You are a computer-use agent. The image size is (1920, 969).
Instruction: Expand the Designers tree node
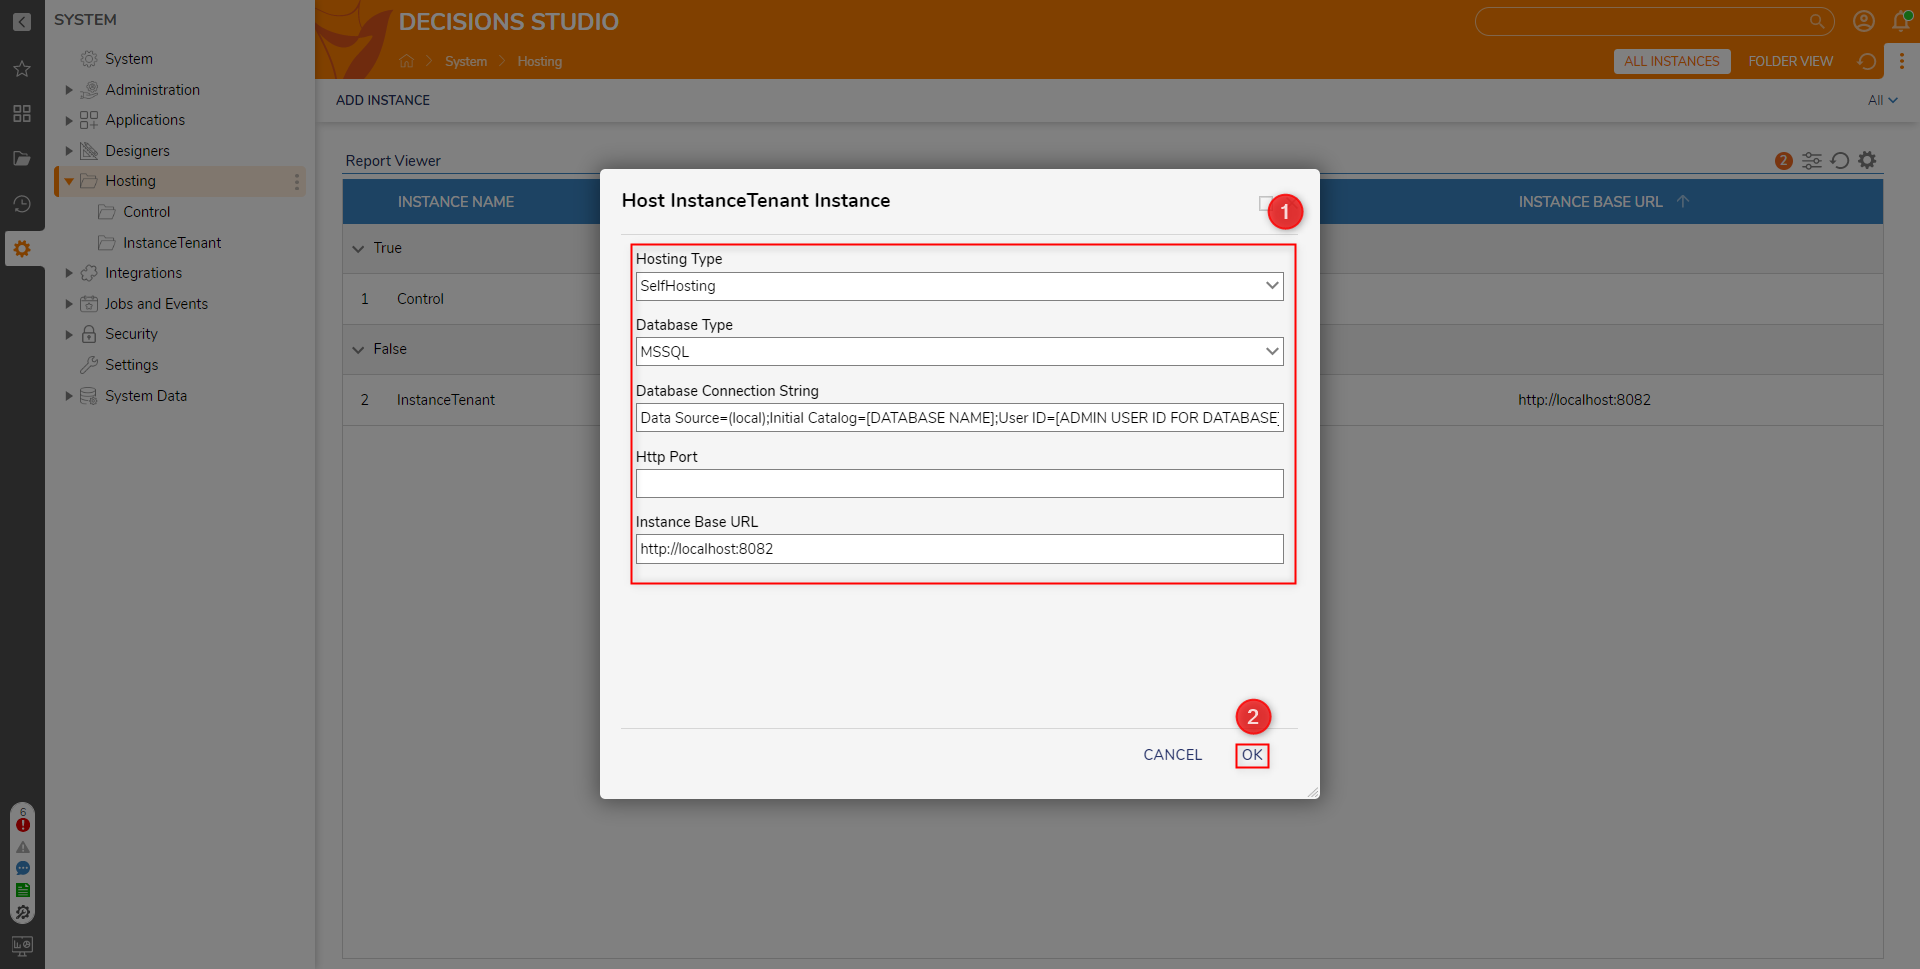69,151
